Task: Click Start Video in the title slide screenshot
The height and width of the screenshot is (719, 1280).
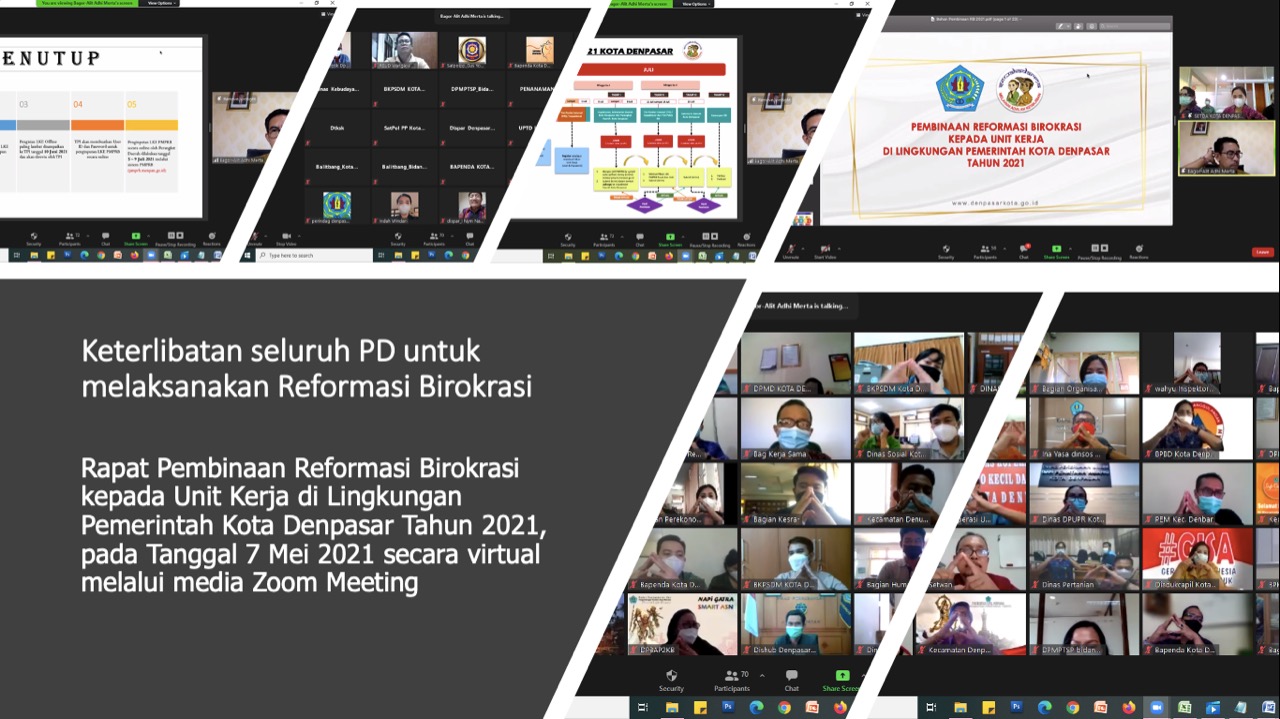Action: [825, 251]
